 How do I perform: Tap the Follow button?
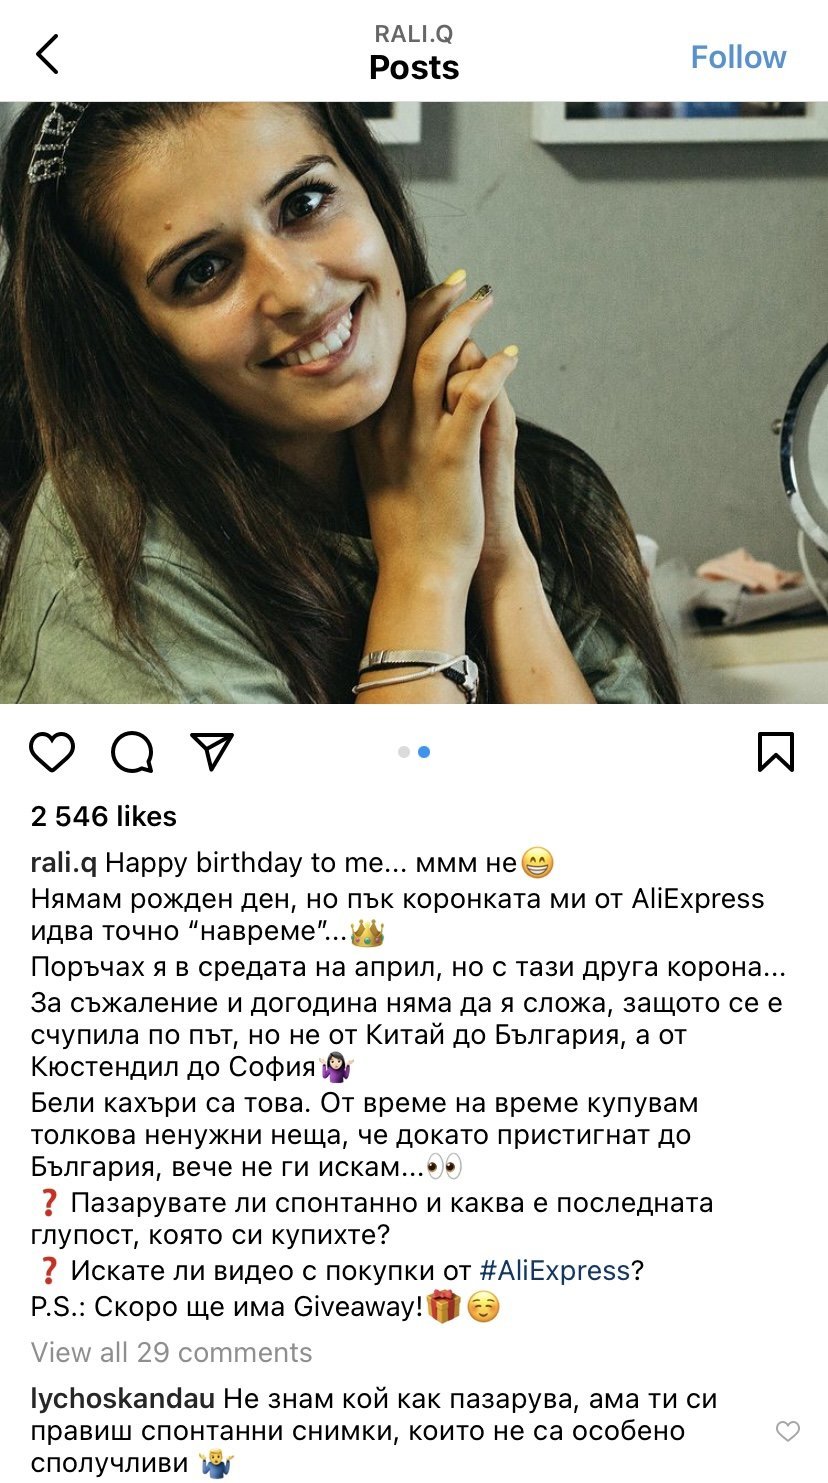click(x=738, y=57)
